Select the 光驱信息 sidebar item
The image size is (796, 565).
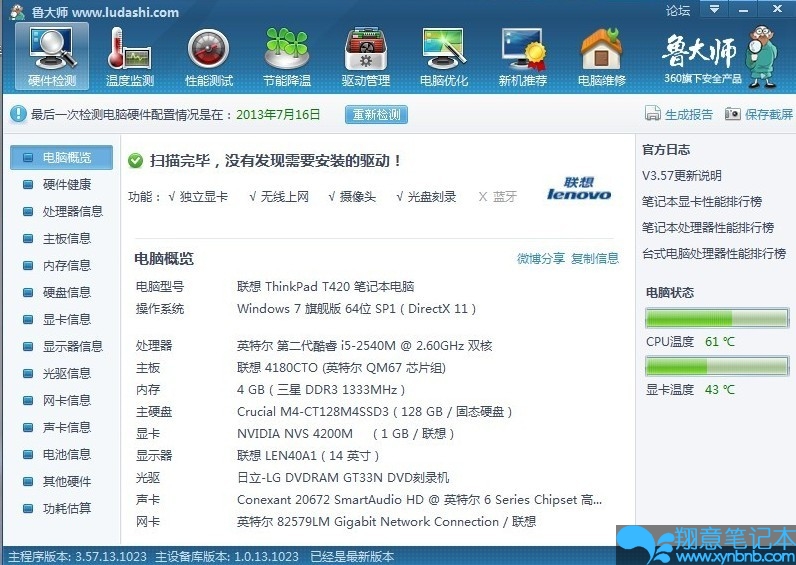click(61, 373)
